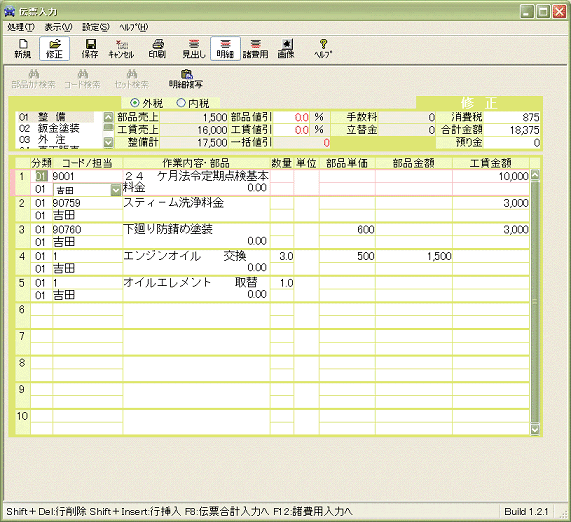Screen dimensions: 571x522
Task: Click the 修正 (Edit) toolbar icon
Action: click(x=54, y=48)
